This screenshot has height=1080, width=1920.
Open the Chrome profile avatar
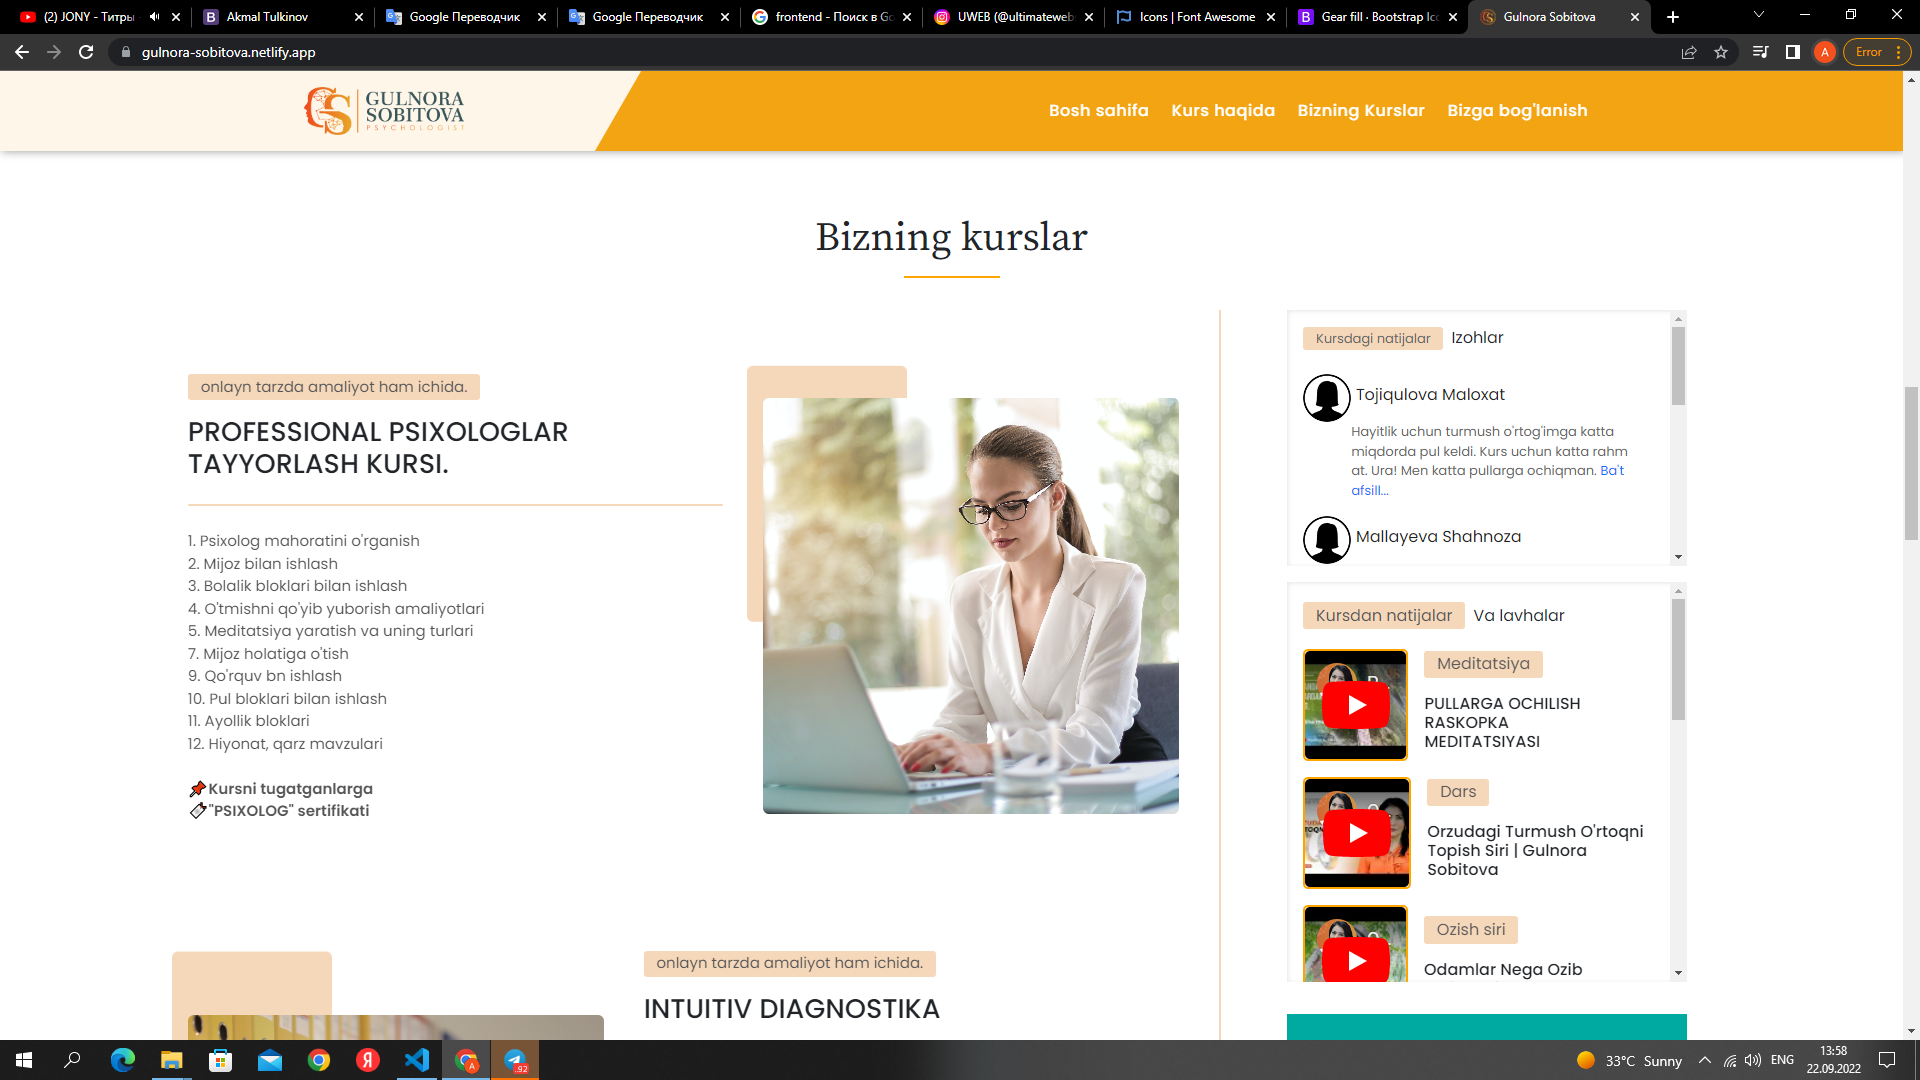(1825, 52)
